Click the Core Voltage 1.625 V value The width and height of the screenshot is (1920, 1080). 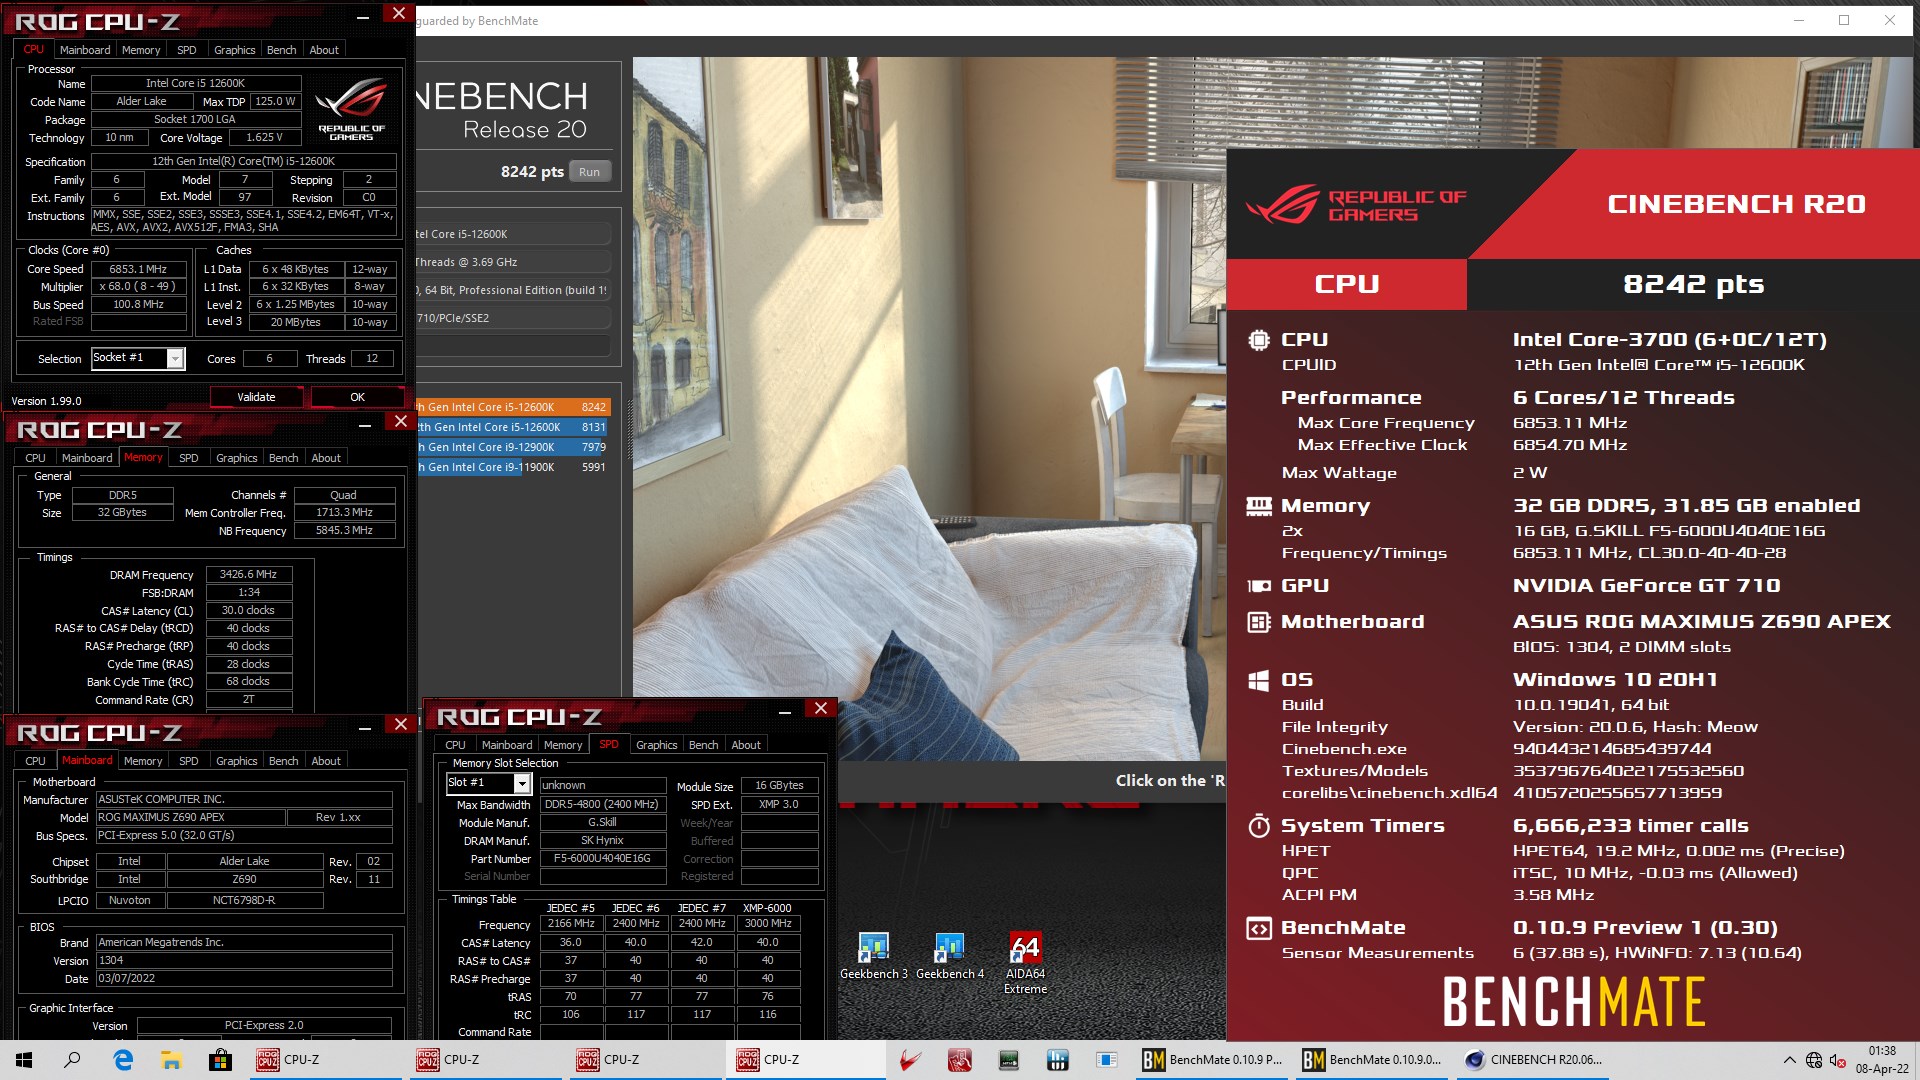pyautogui.click(x=265, y=137)
